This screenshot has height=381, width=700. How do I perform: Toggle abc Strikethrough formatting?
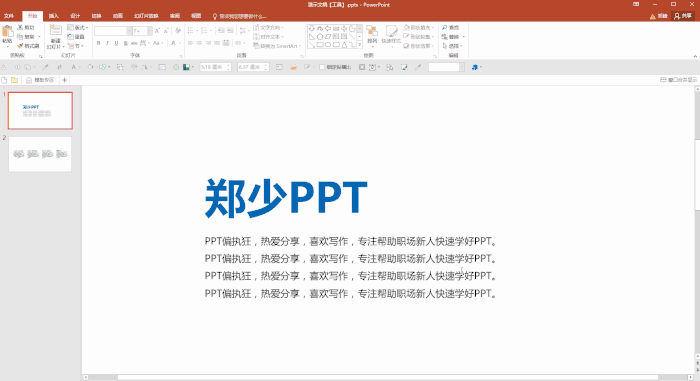pos(134,43)
